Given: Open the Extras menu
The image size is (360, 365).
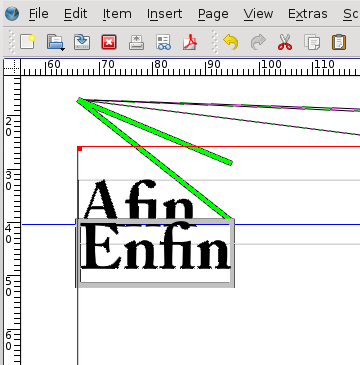Looking at the screenshot, I should click(x=308, y=14).
